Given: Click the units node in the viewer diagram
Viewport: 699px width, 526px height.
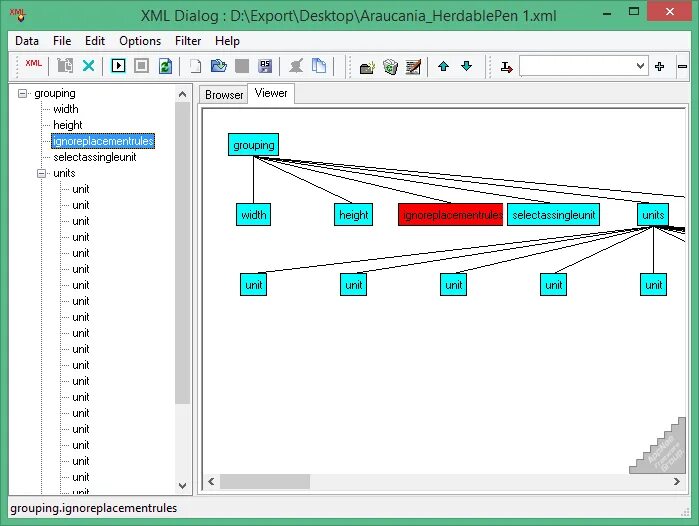Looking at the screenshot, I should tap(653, 215).
